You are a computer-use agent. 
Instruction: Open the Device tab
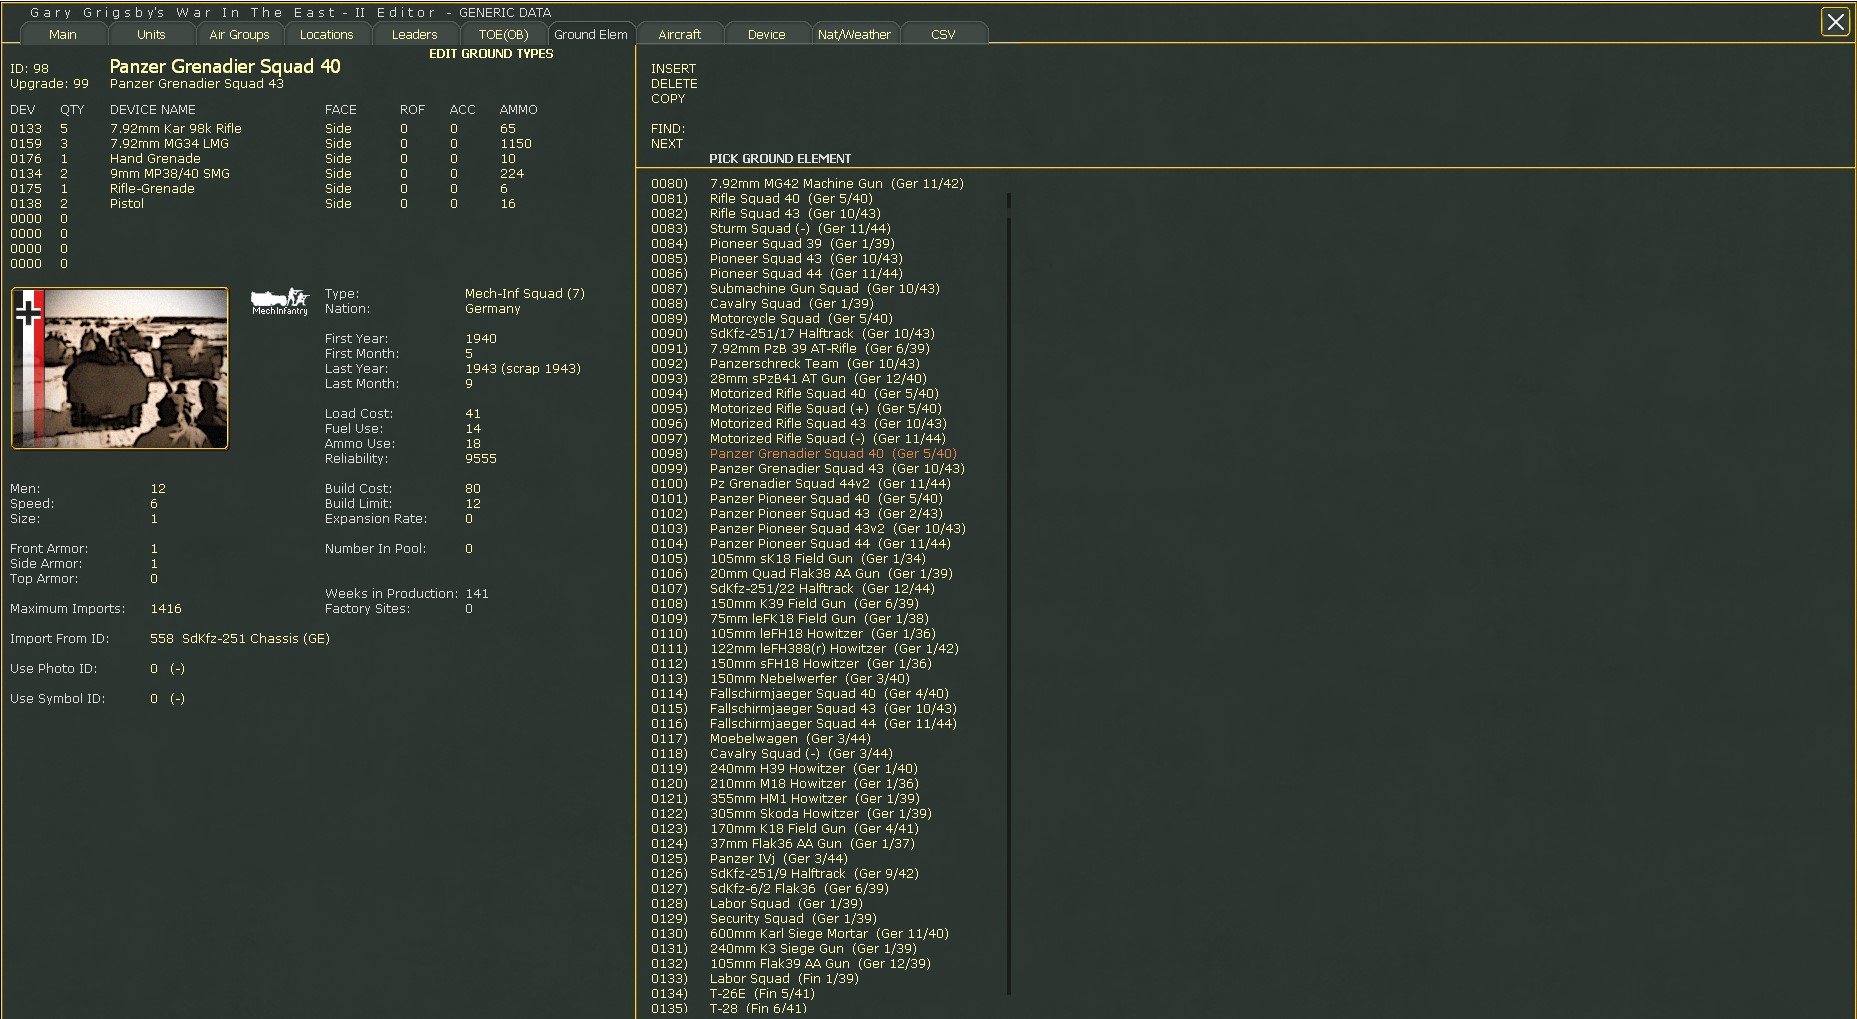[767, 34]
